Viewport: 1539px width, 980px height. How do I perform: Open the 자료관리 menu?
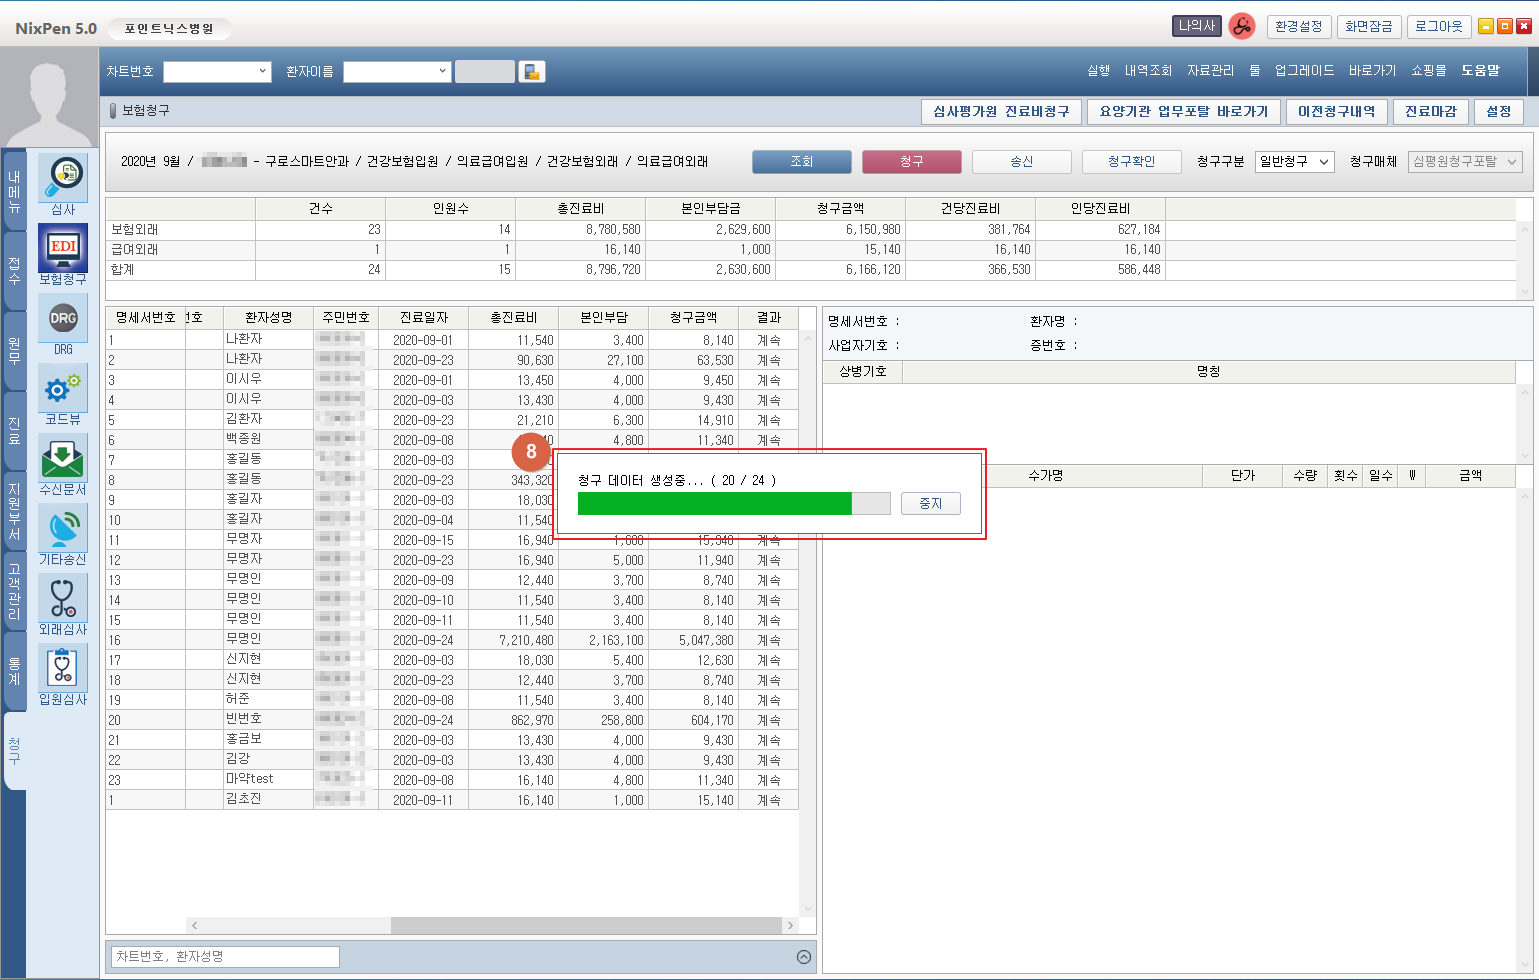click(1210, 71)
